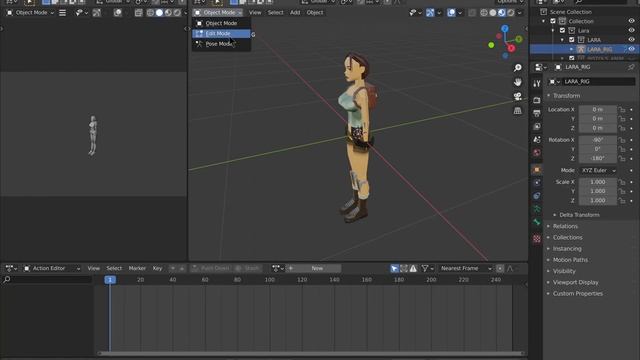
Task: Open the viewport Select menu
Action: 276,13
